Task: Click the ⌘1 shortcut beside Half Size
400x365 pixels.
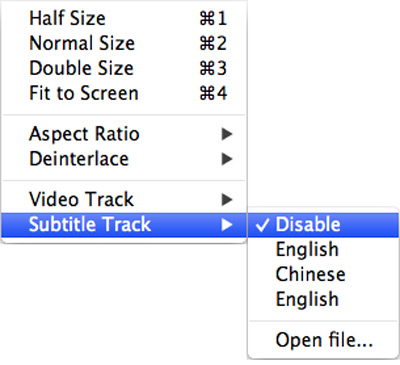Action: [213, 18]
